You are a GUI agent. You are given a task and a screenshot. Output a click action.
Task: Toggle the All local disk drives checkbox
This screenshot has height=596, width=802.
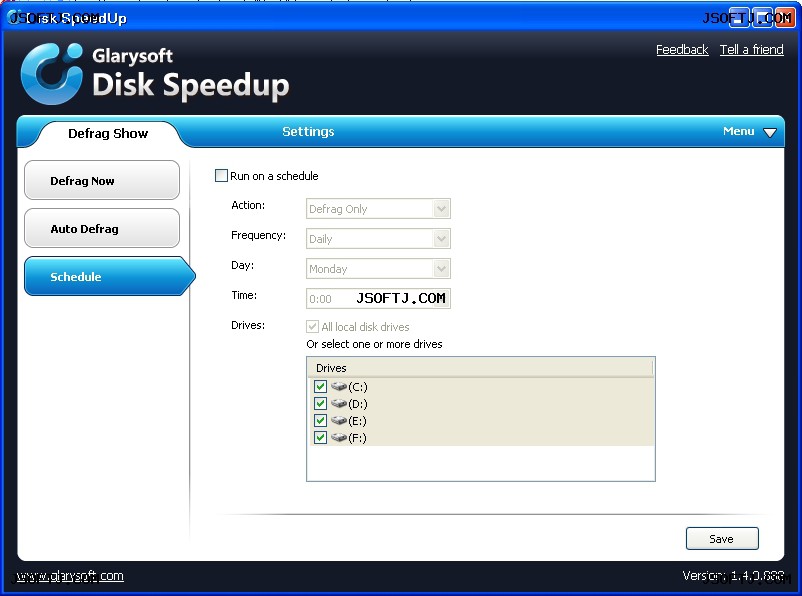(313, 326)
